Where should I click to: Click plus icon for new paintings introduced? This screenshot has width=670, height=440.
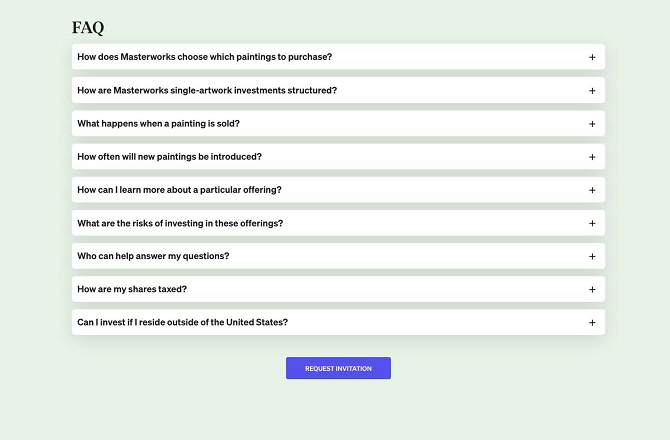point(592,157)
